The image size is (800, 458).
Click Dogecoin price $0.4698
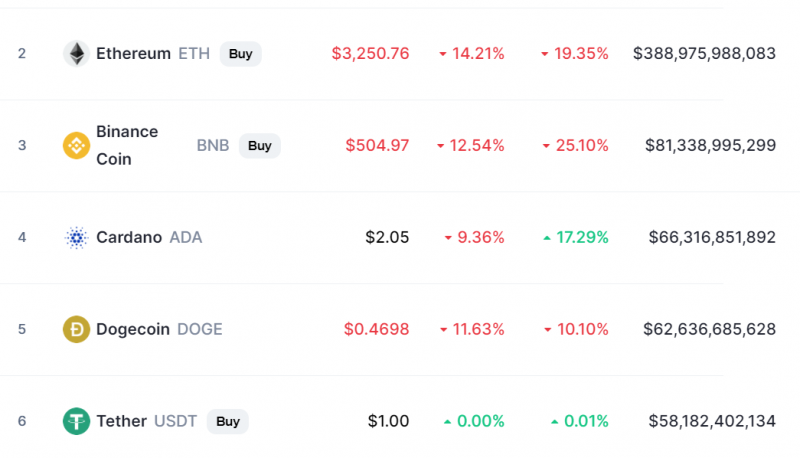(x=377, y=329)
